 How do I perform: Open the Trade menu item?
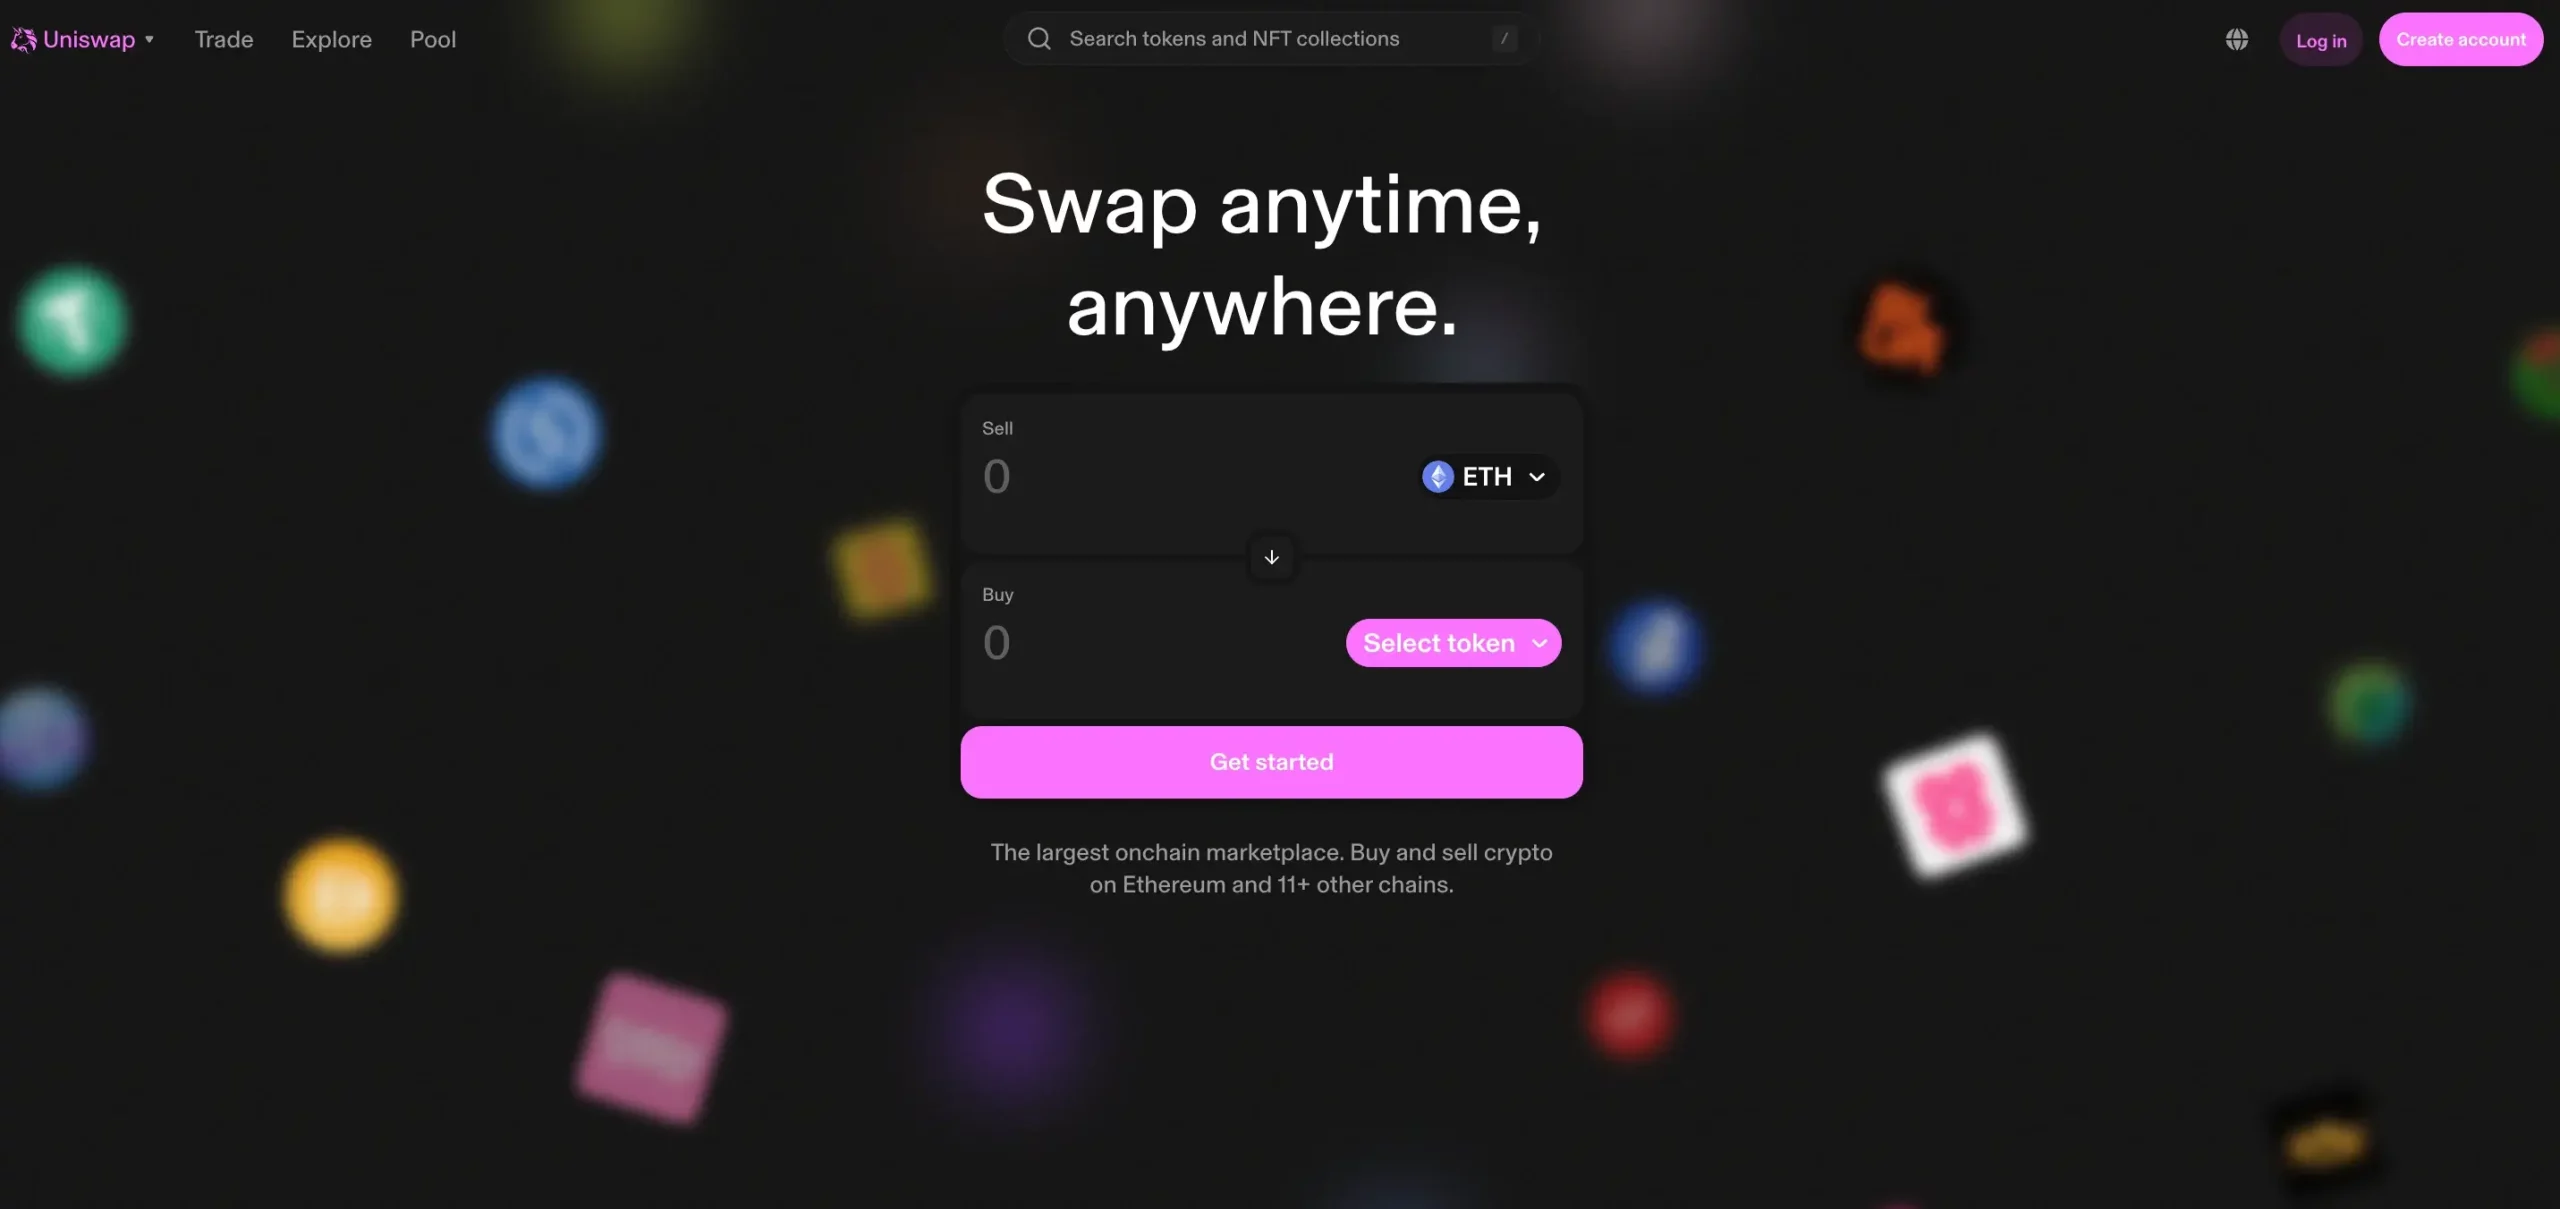pyautogui.click(x=224, y=38)
